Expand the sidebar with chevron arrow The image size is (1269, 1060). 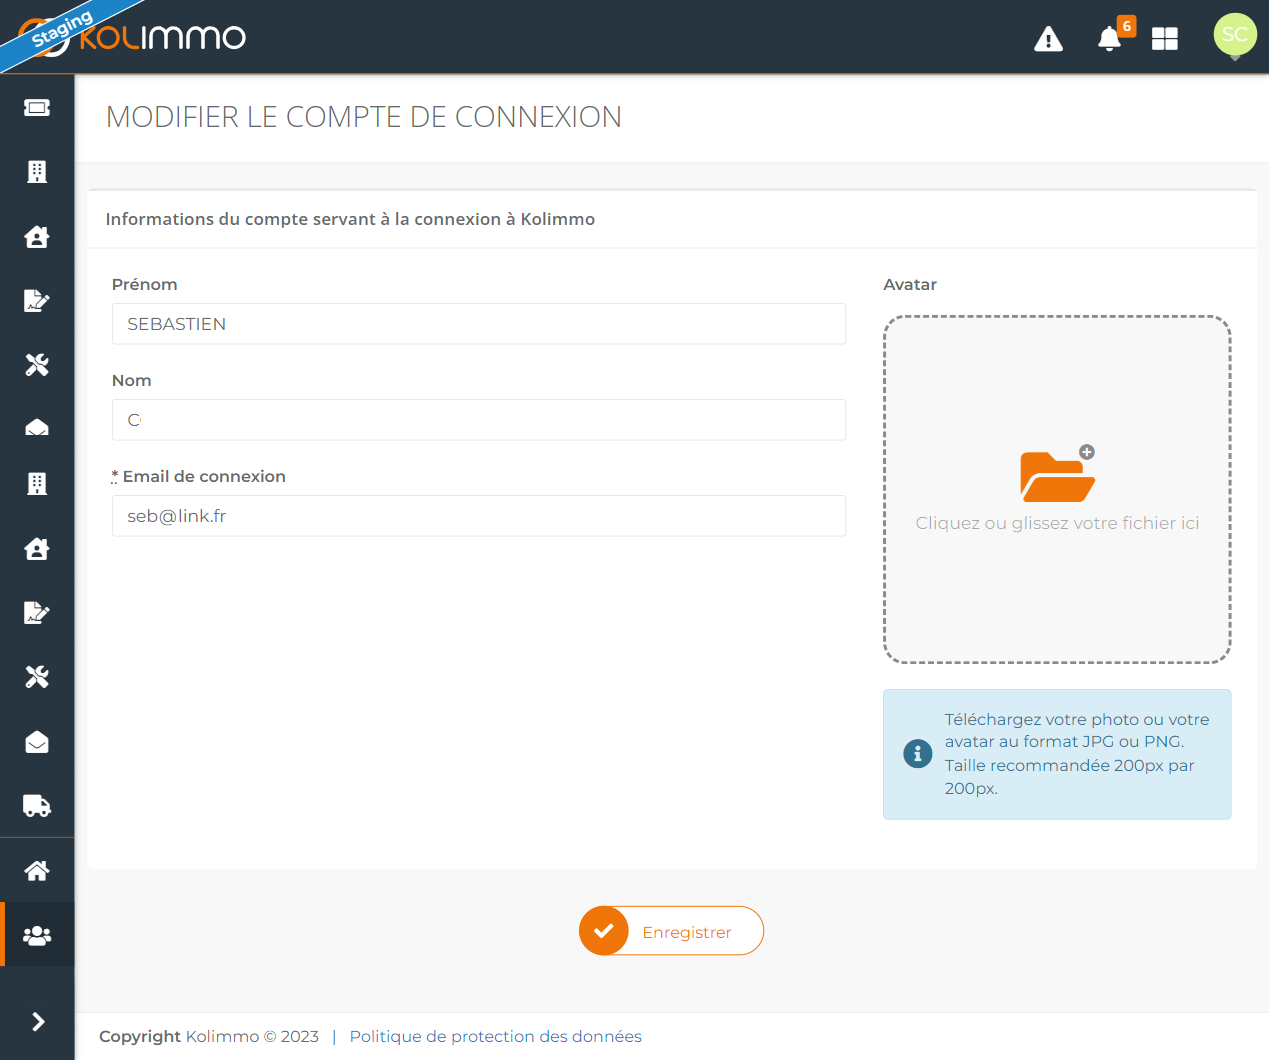pos(38,1021)
